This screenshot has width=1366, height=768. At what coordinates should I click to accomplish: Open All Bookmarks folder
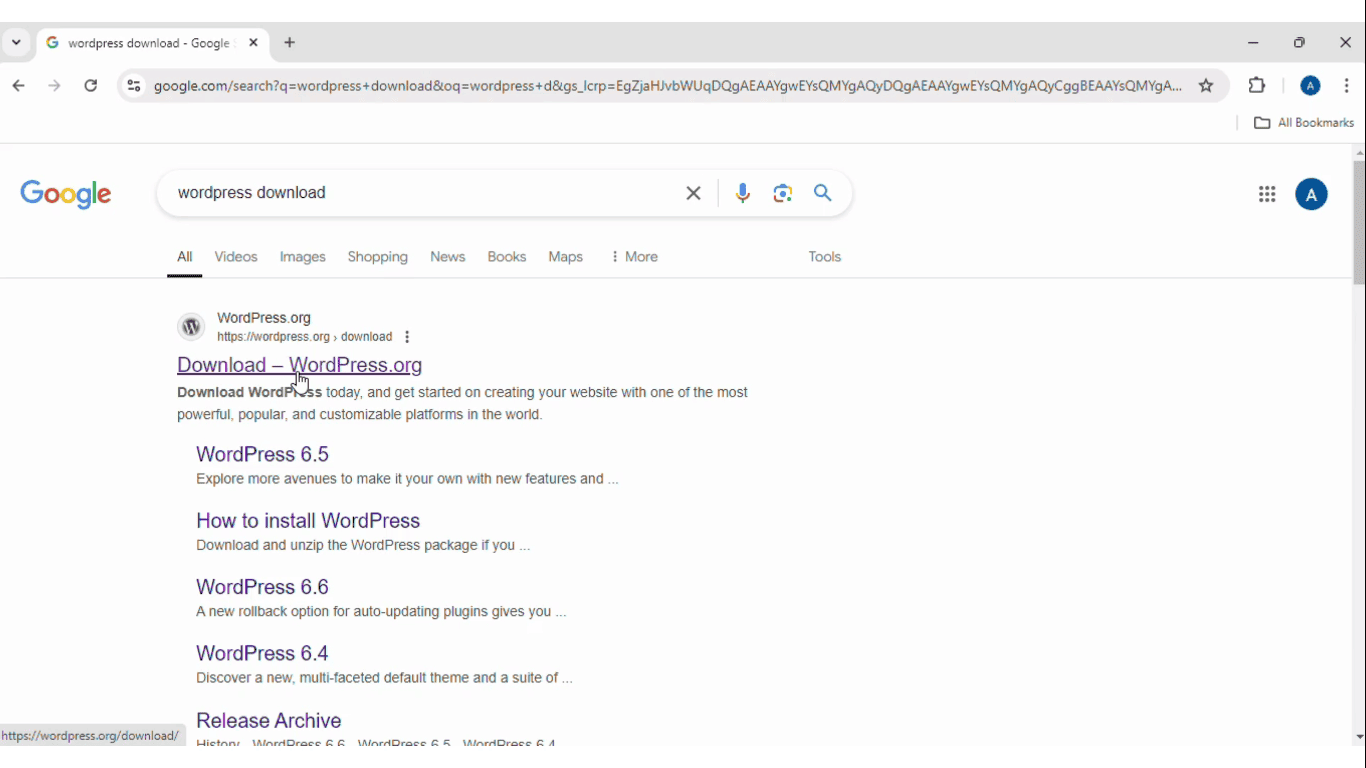coord(1304,123)
